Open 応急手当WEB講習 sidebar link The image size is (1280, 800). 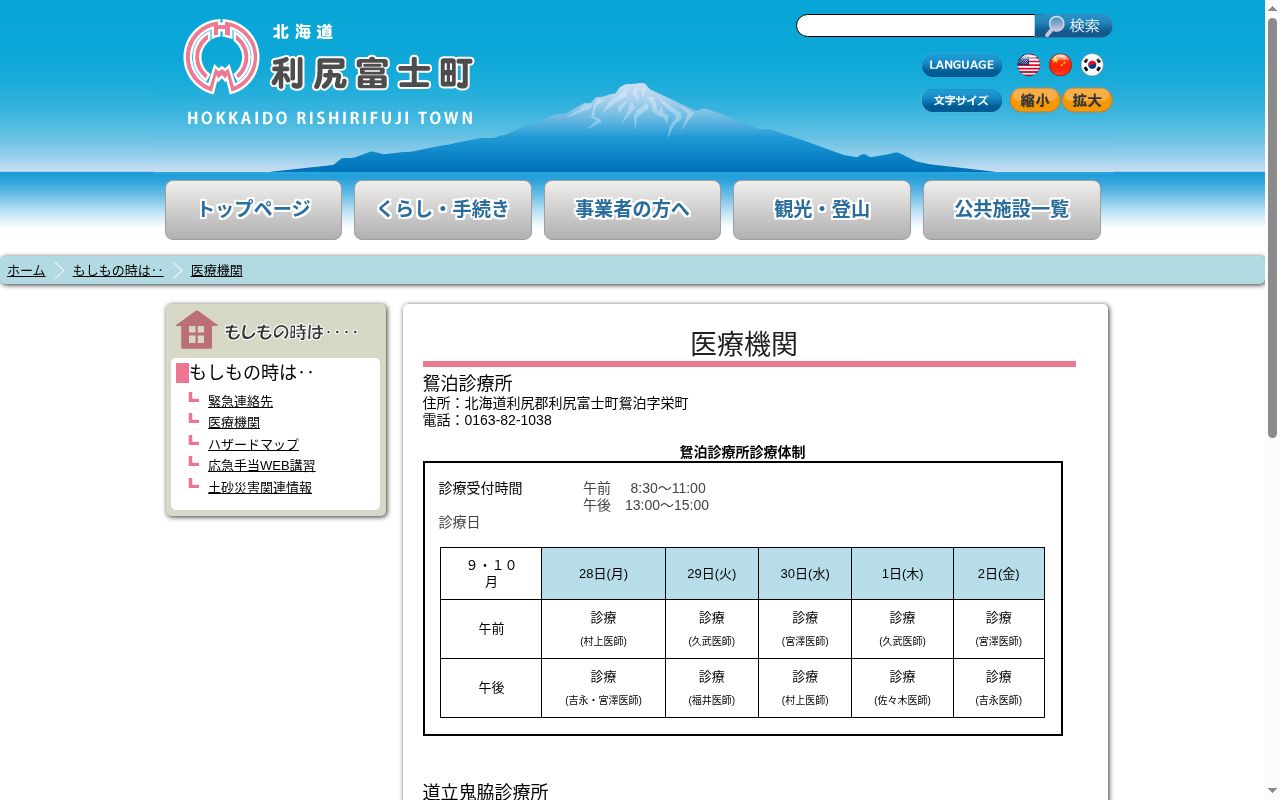pyautogui.click(x=261, y=466)
